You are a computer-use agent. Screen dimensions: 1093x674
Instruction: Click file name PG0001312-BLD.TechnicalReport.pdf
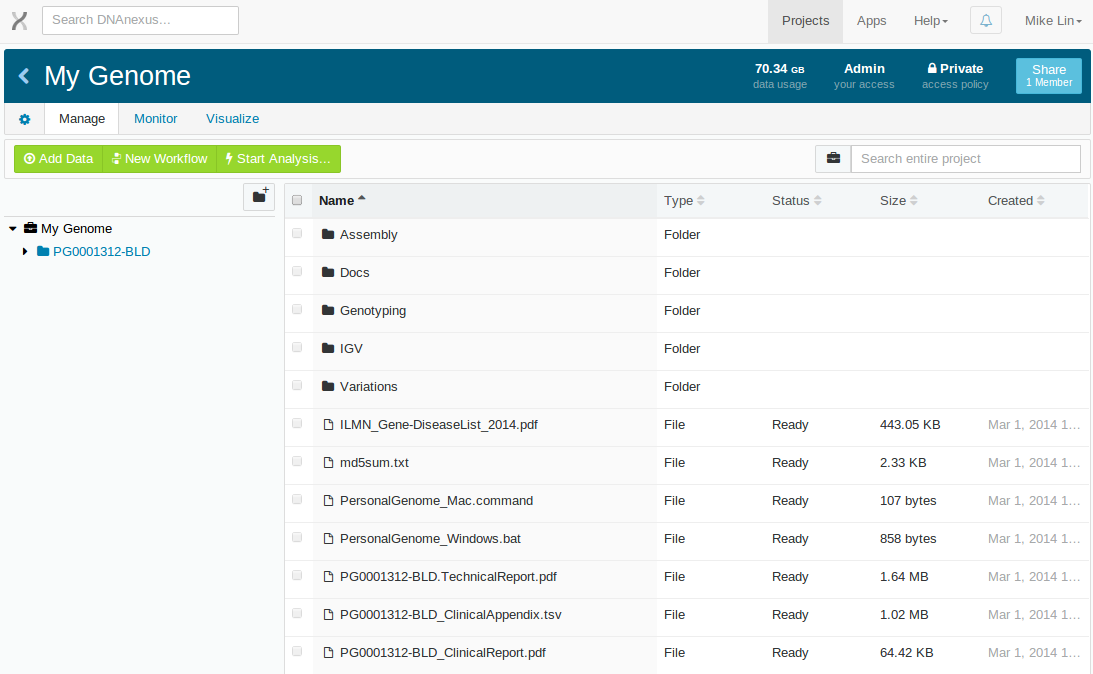pos(448,577)
